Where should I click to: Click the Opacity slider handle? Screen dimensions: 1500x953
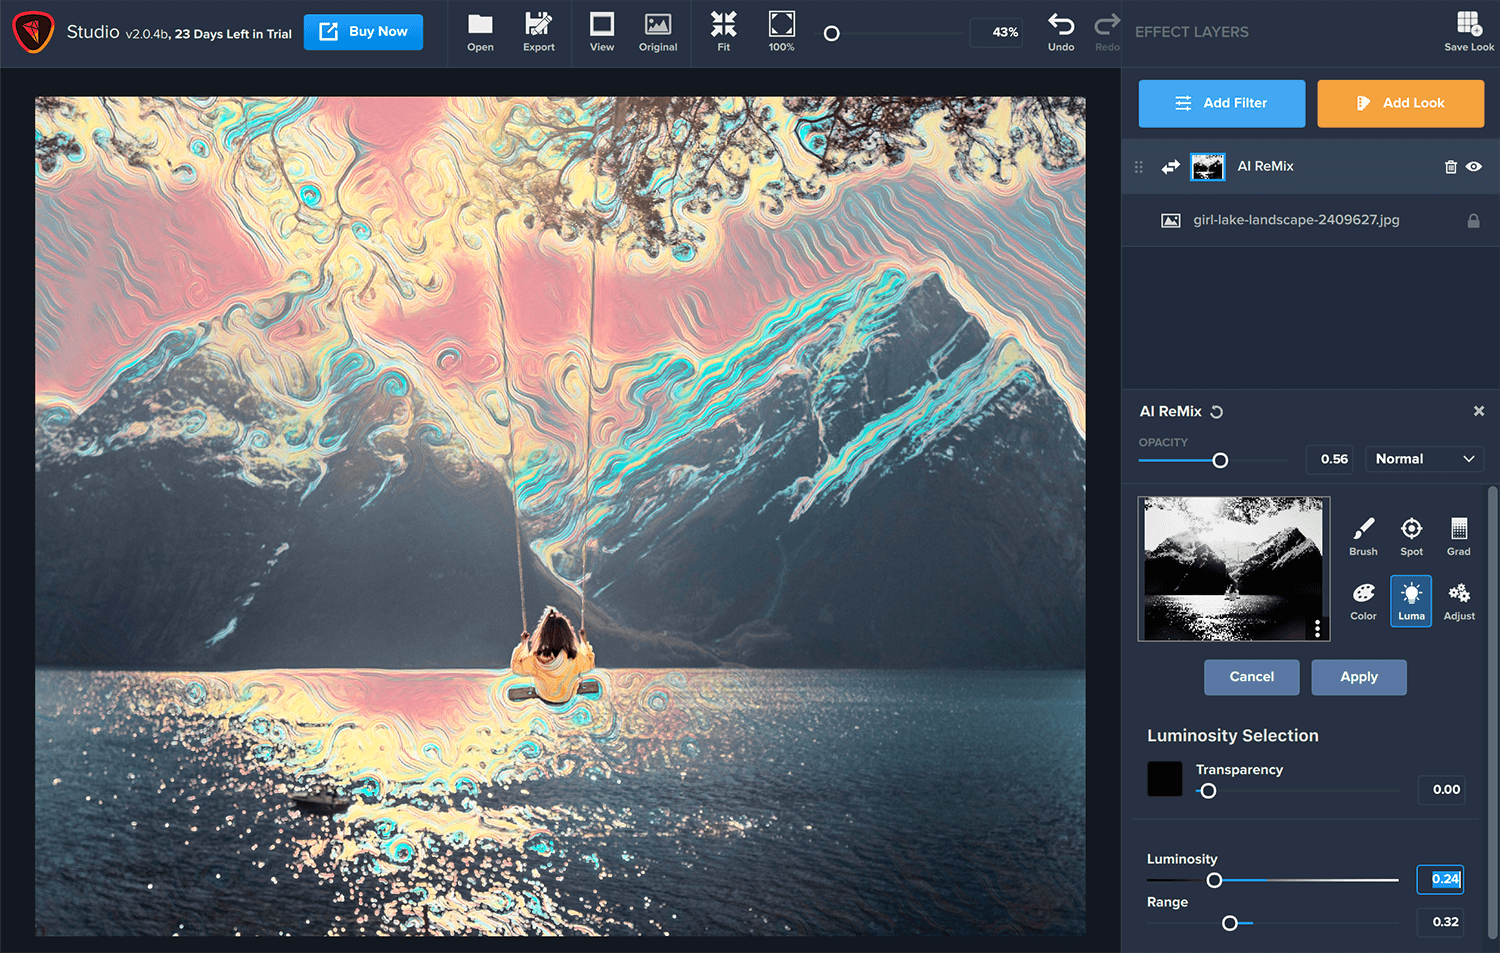click(x=1220, y=460)
